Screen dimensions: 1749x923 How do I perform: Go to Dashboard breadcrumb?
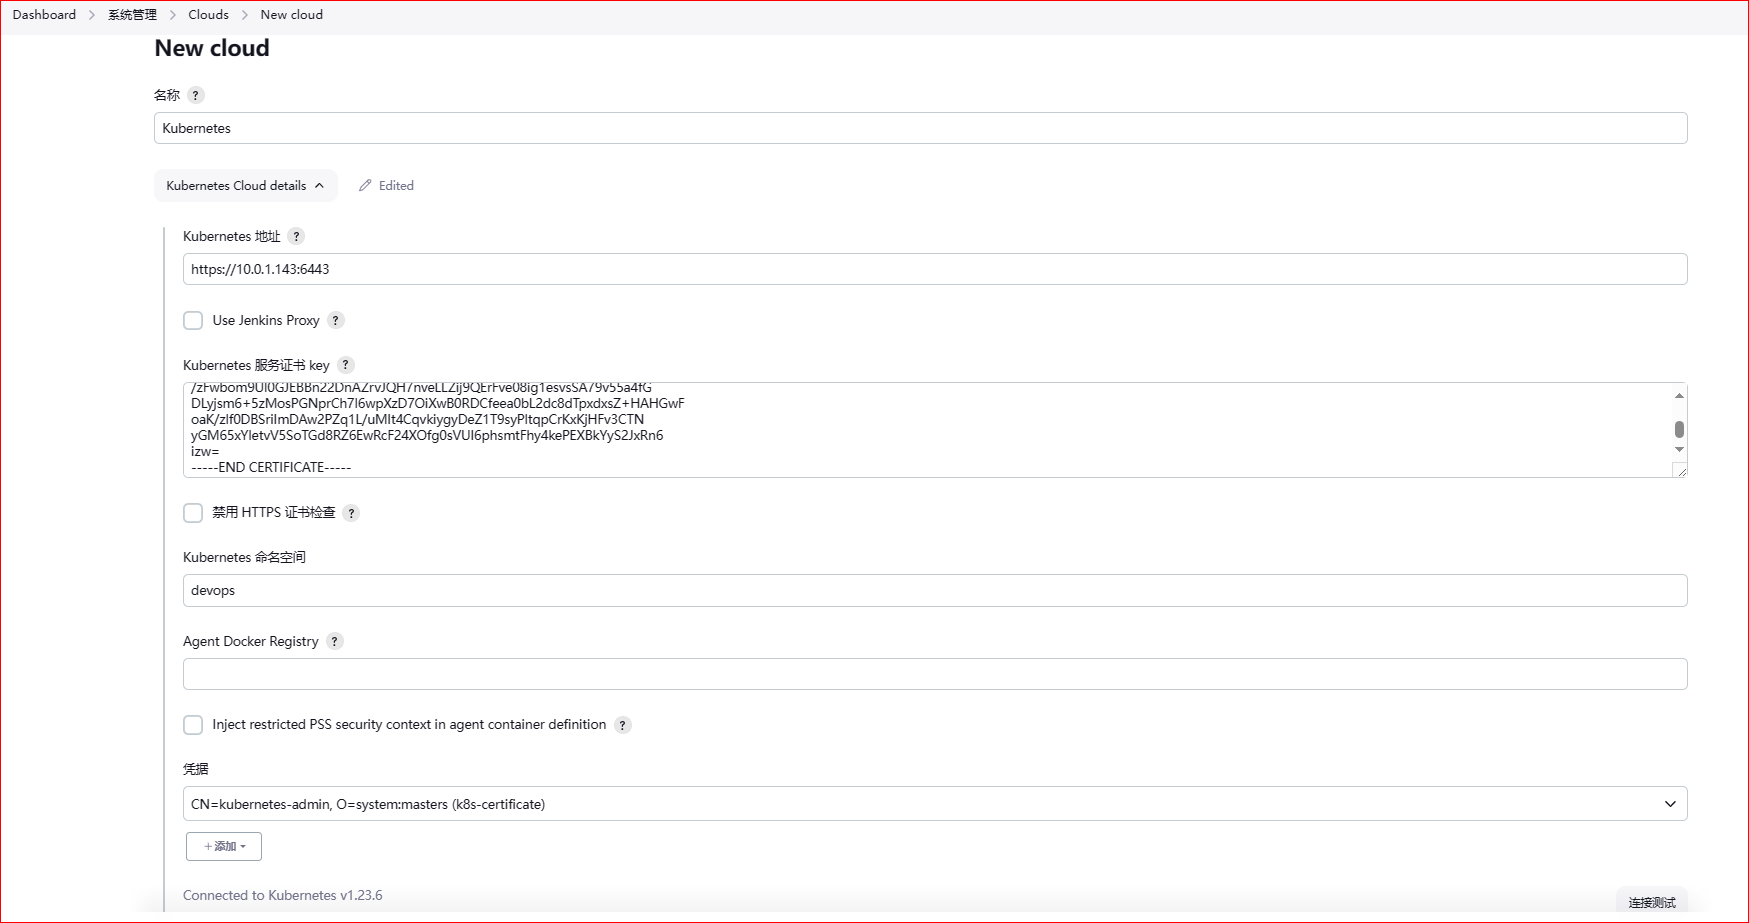(x=44, y=15)
